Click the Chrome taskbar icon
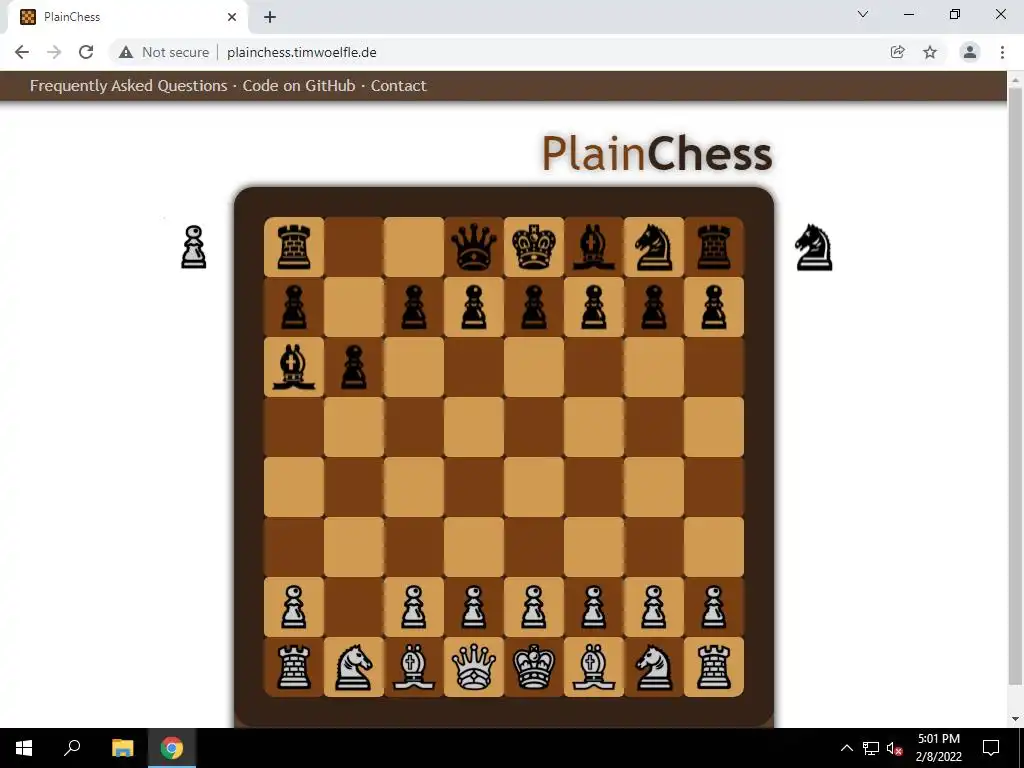Image resolution: width=1024 pixels, height=768 pixels. pyautogui.click(x=172, y=748)
